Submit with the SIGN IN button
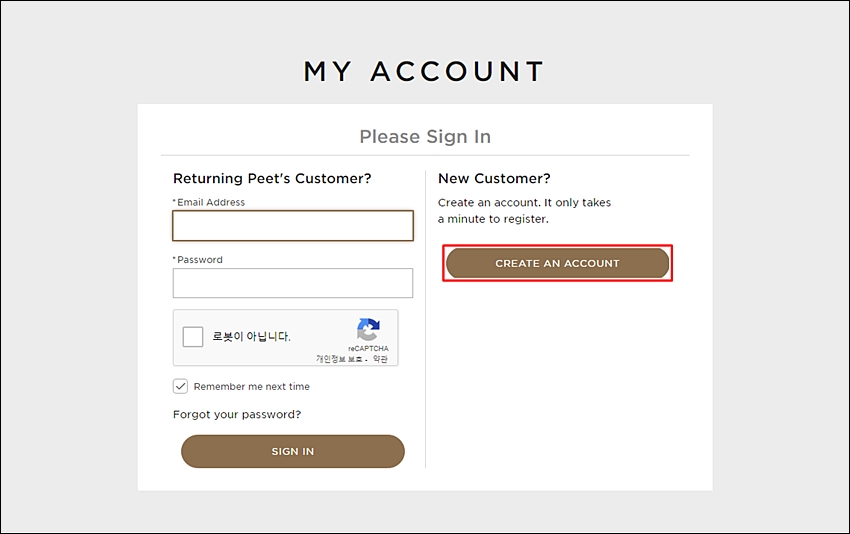The height and width of the screenshot is (534, 850). pyautogui.click(x=293, y=451)
